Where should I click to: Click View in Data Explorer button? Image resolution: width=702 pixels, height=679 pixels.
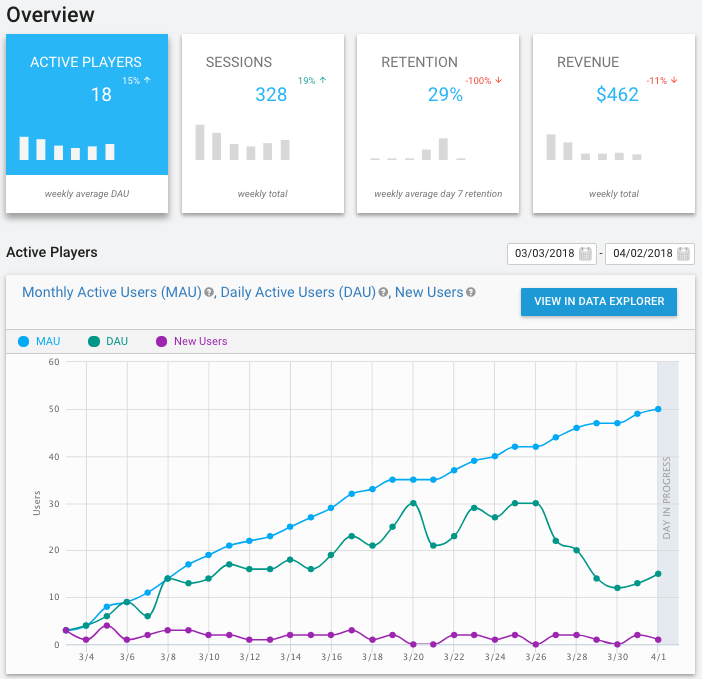point(599,302)
